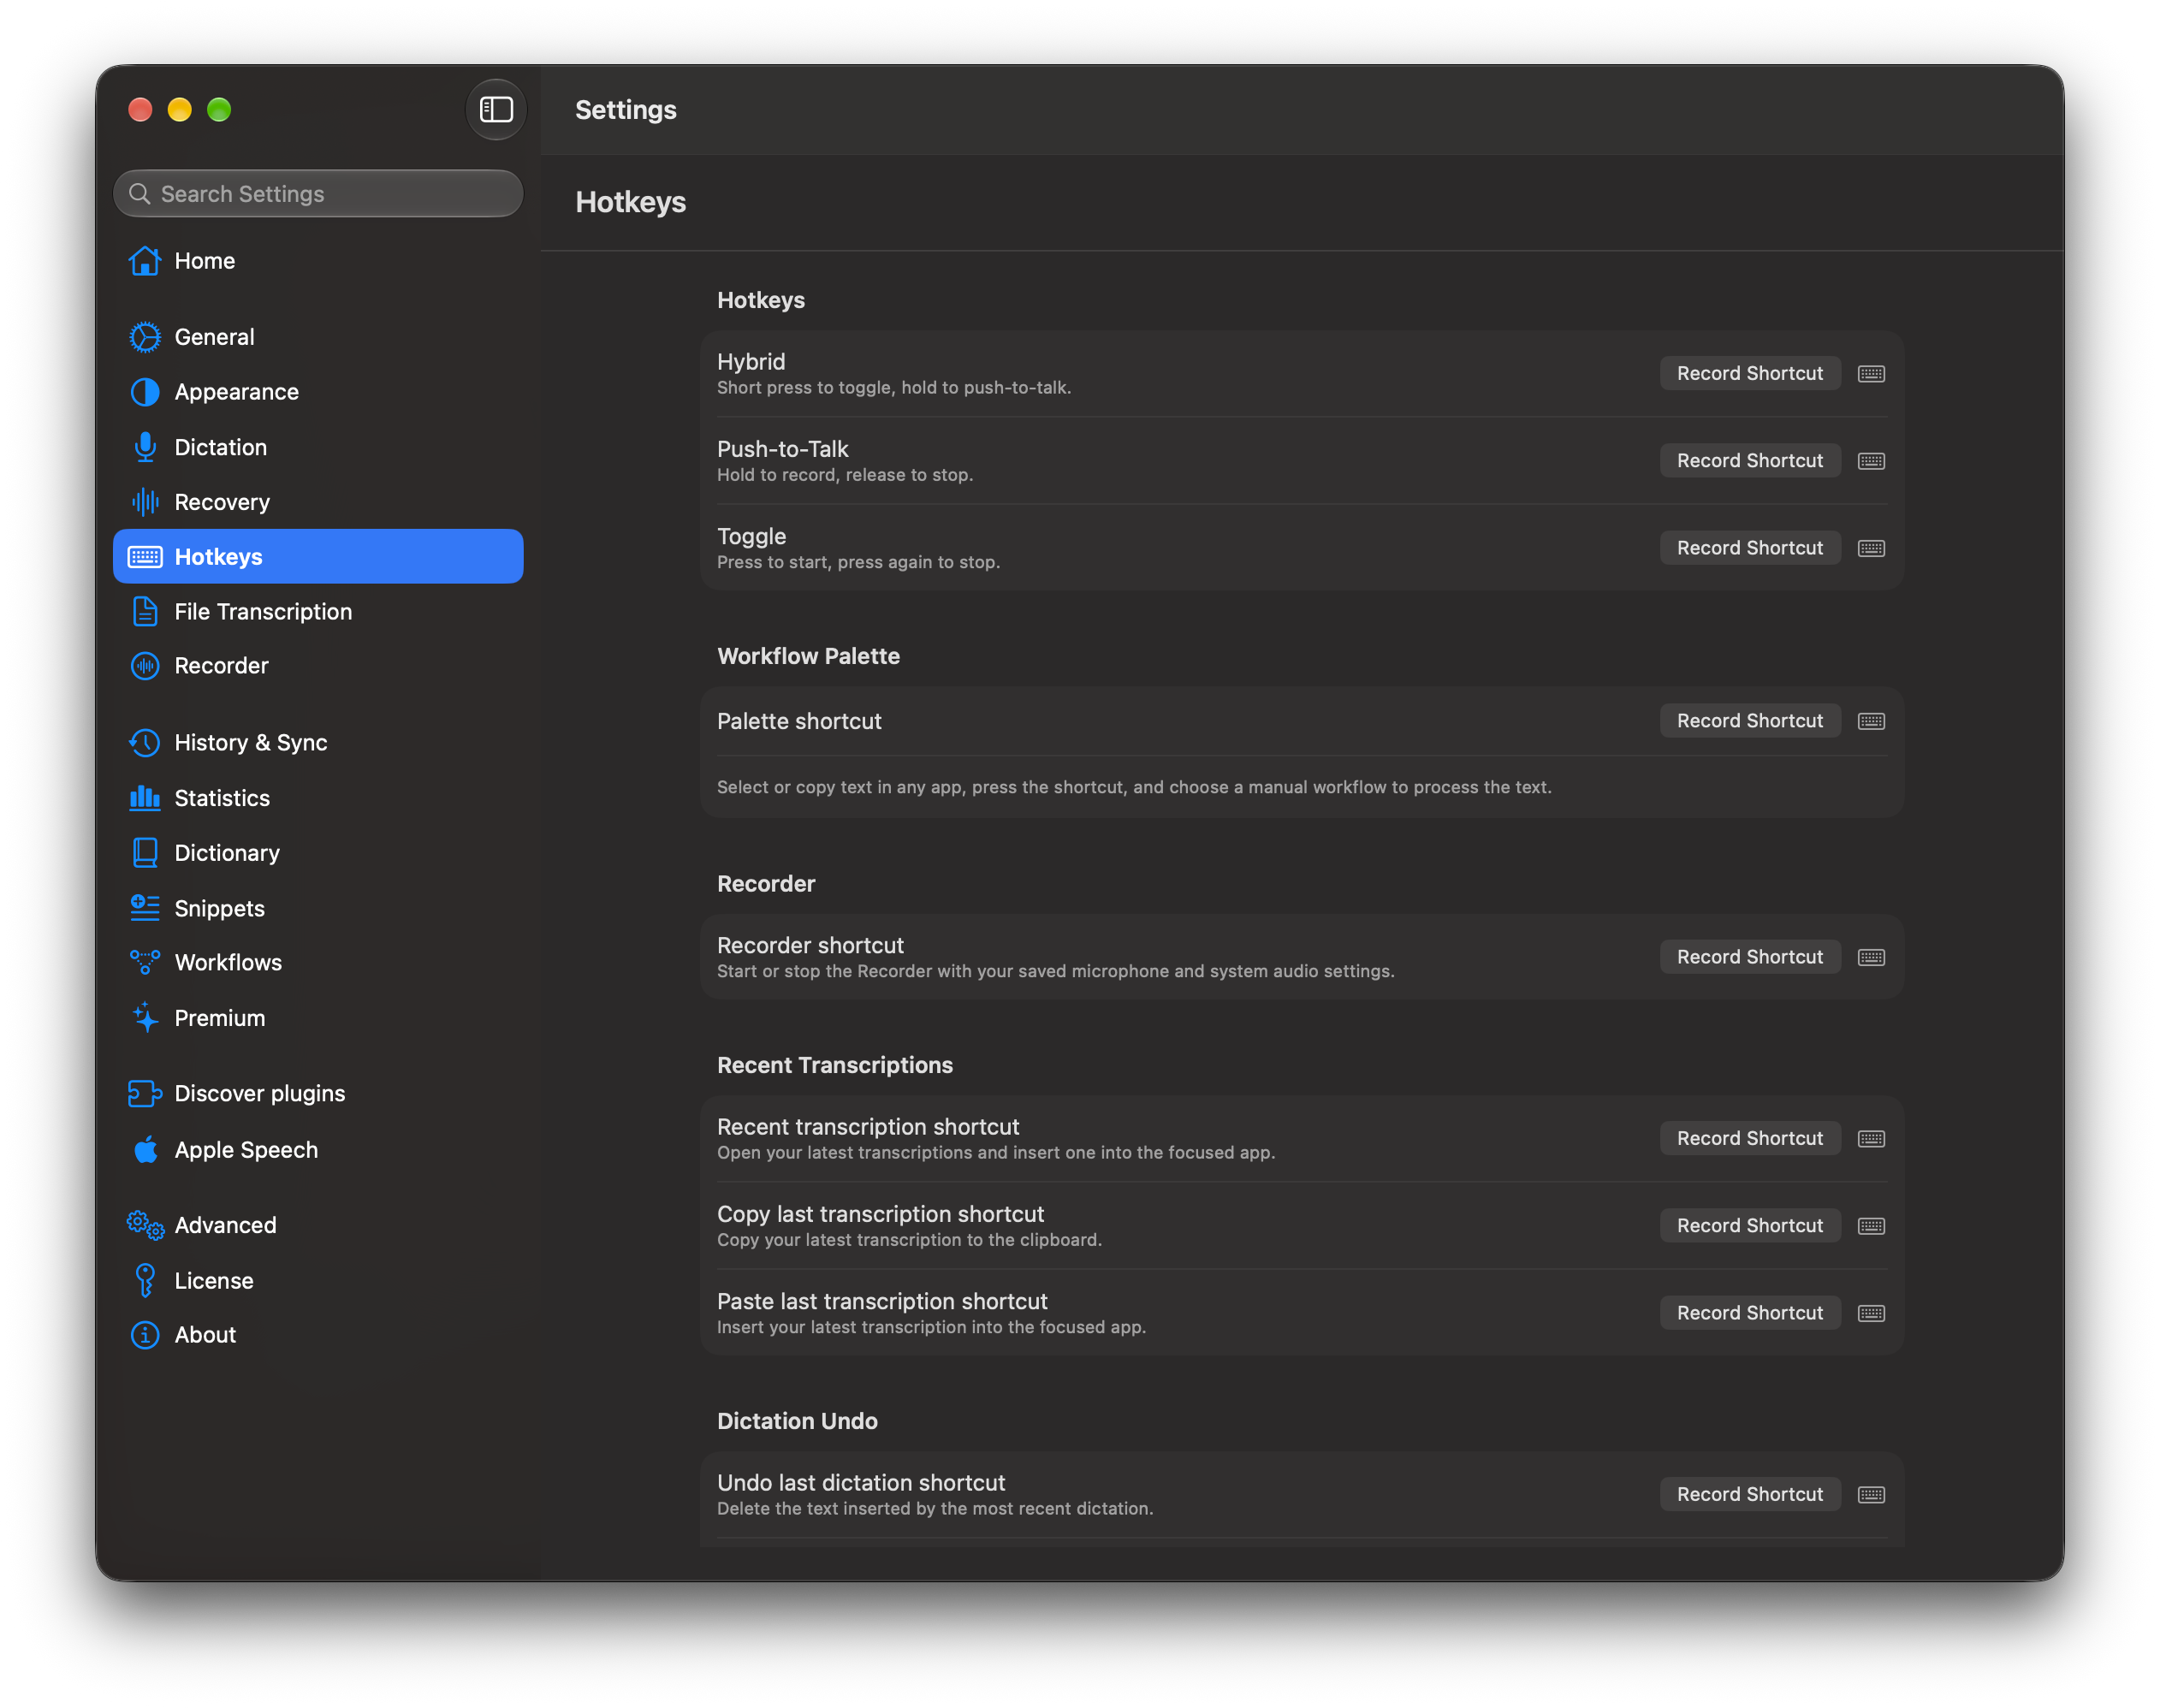This screenshot has width=2160, height=1708.
Task: Show Statistics page
Action: pos(318,798)
